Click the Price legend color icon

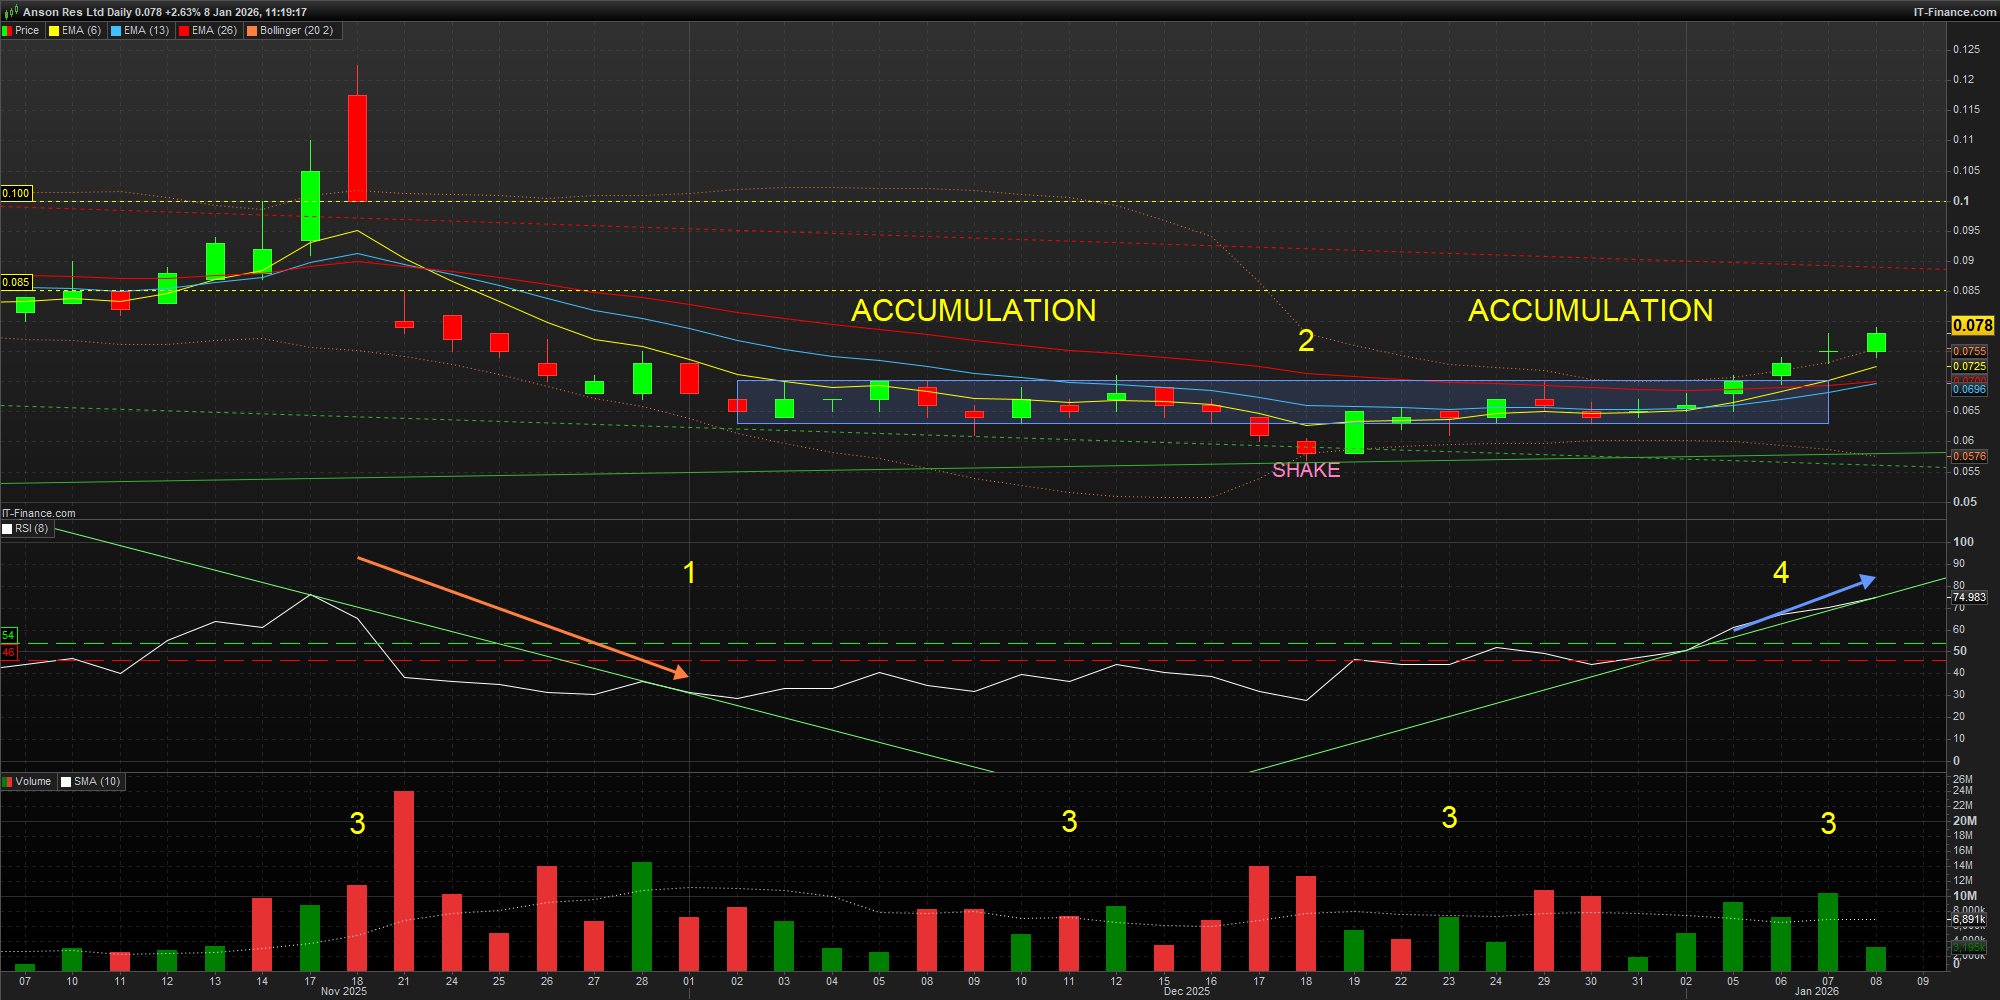coord(8,31)
